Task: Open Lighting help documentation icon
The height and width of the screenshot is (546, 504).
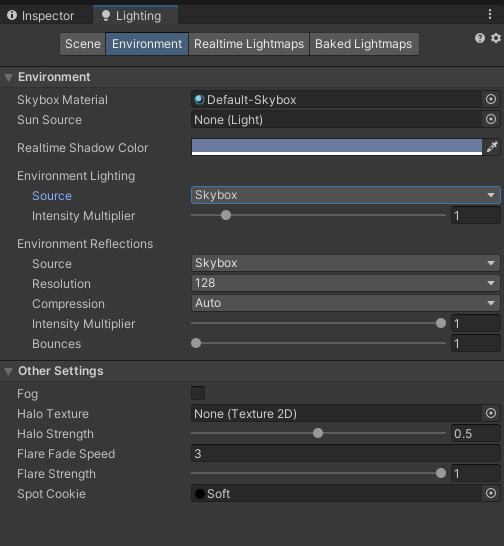Action: pos(480,38)
